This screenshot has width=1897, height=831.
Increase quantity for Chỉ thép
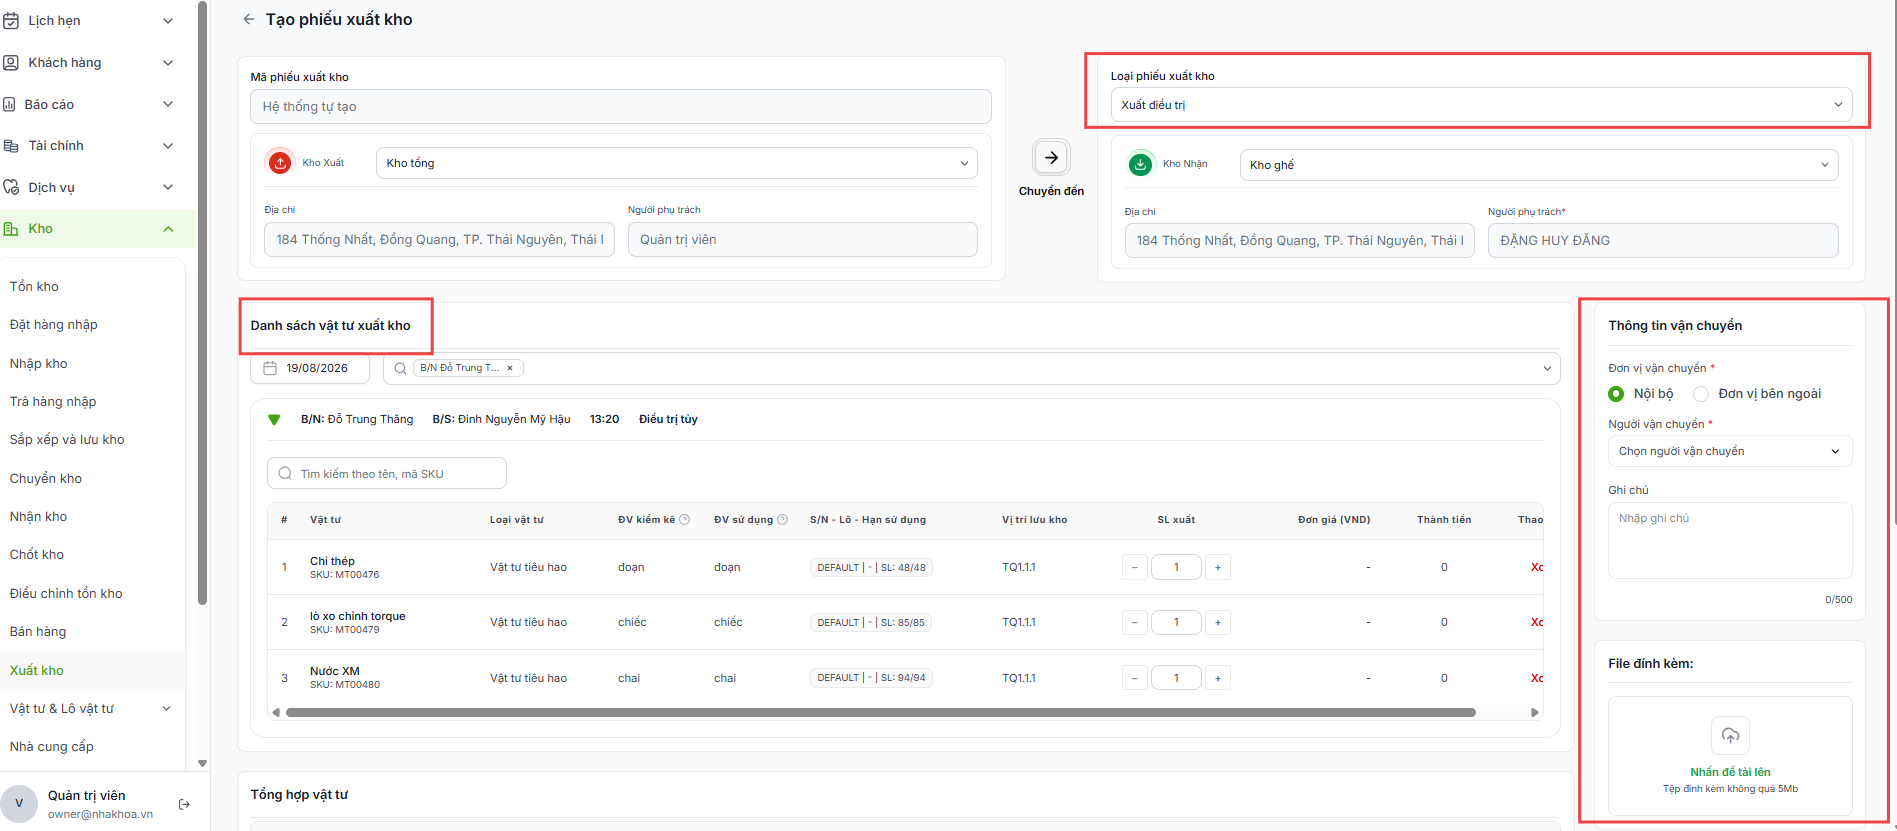(x=1217, y=567)
